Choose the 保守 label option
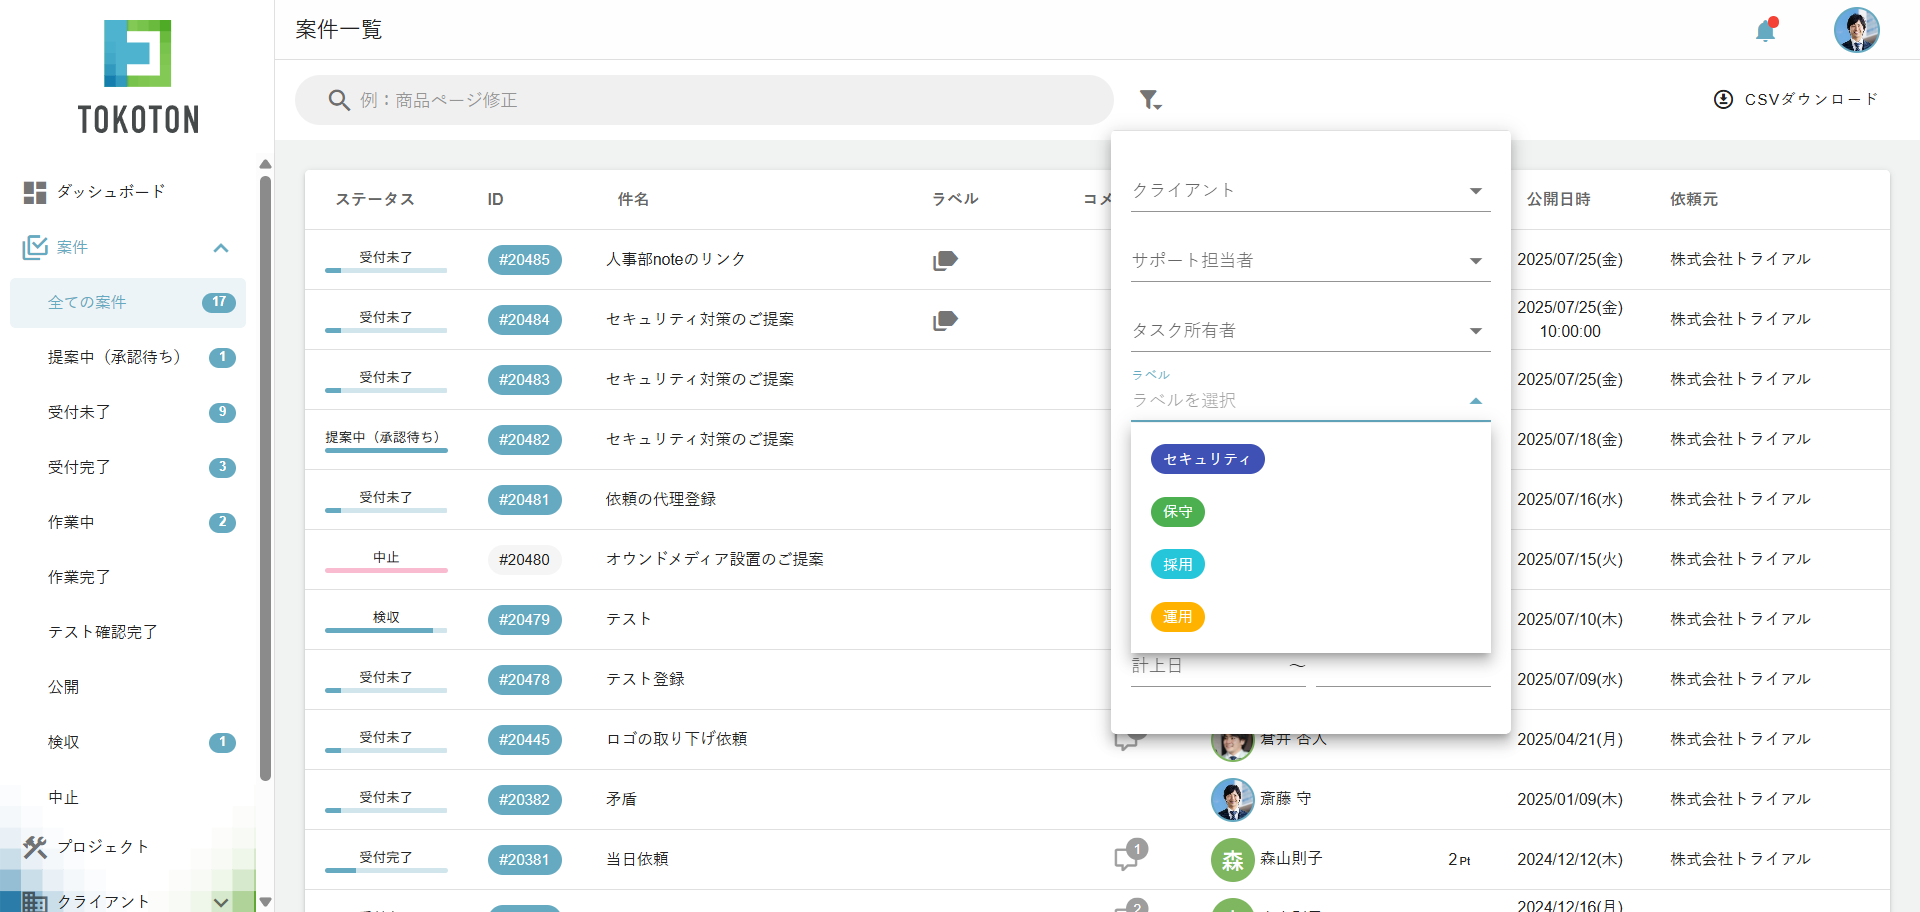 [x=1177, y=512]
